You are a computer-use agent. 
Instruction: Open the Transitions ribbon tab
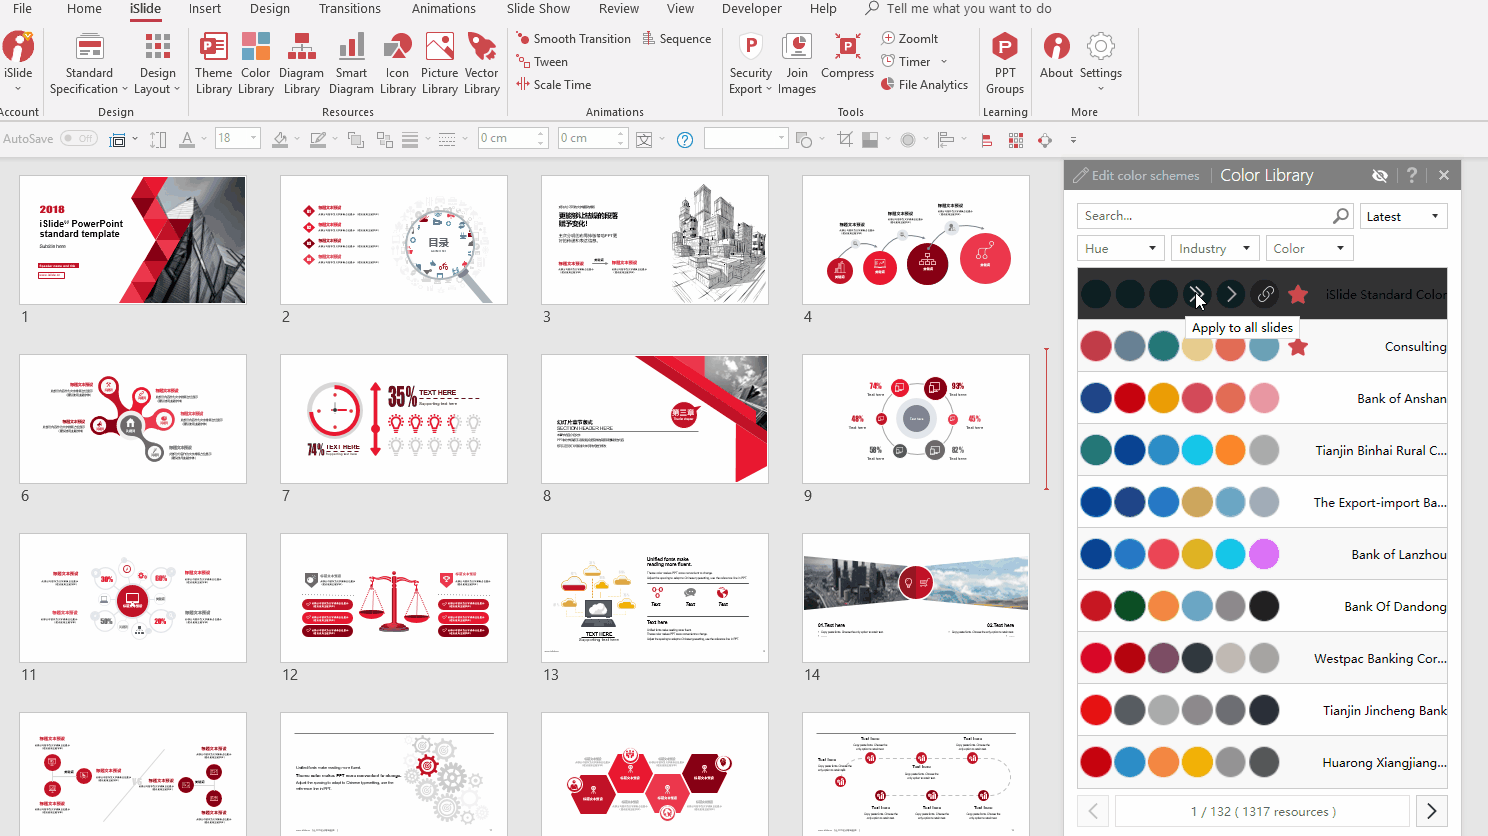point(349,9)
